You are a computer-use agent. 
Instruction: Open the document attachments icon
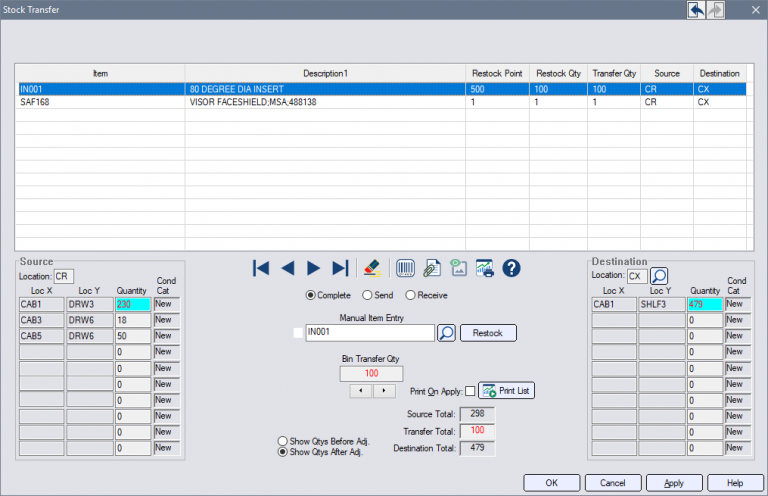(433, 268)
